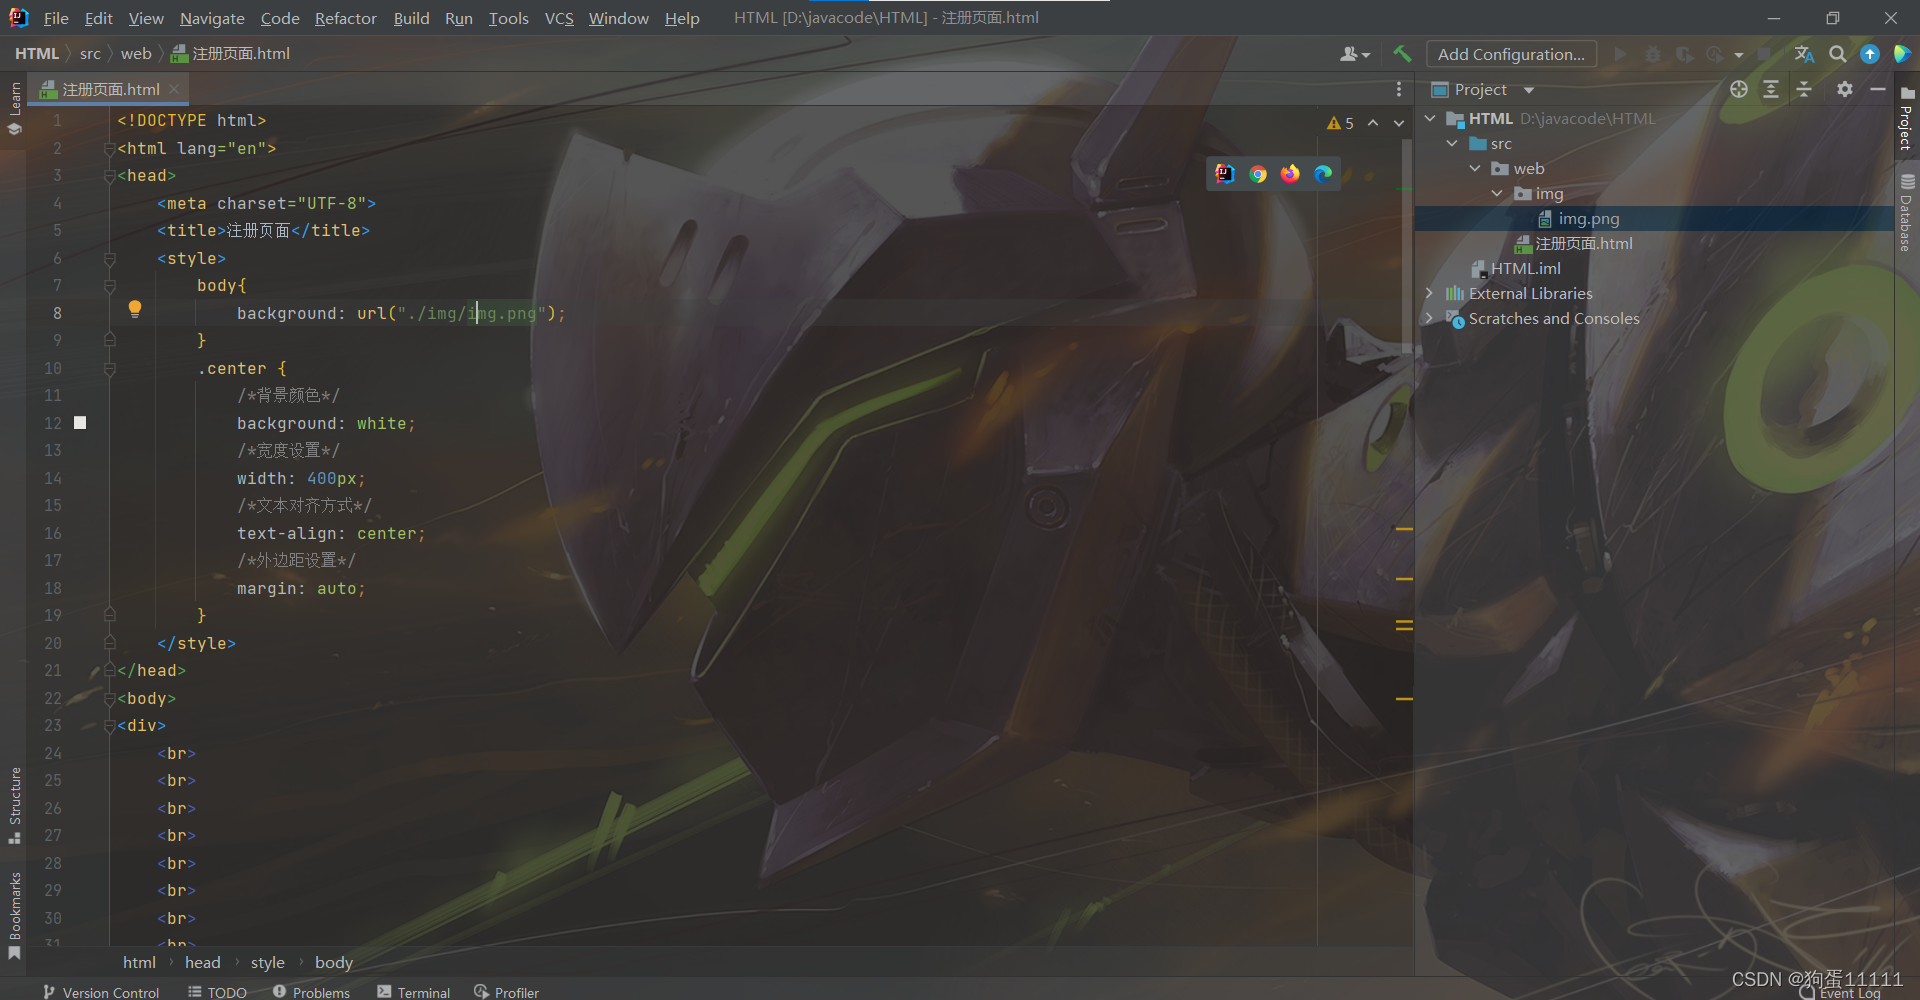
Task: Open Profiler tool window
Action: click(507, 992)
